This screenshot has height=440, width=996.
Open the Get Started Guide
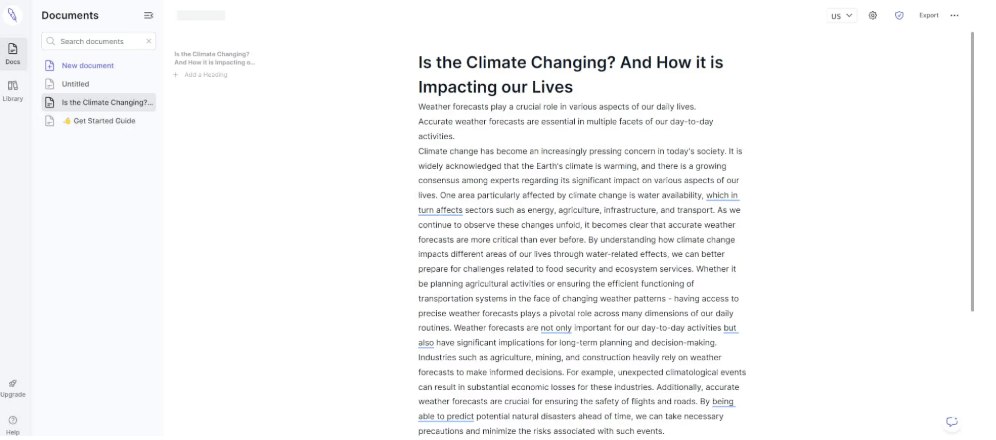click(98, 121)
